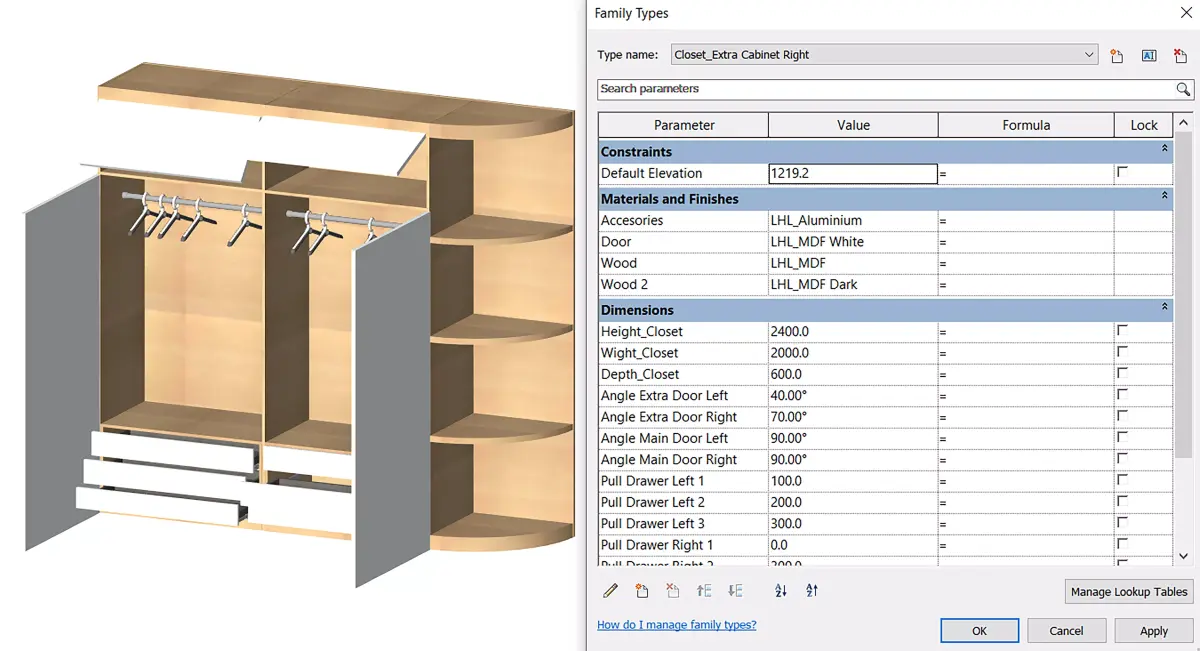The width and height of the screenshot is (1200, 651).
Task: Sort parameters in descending order
Action: 812,590
